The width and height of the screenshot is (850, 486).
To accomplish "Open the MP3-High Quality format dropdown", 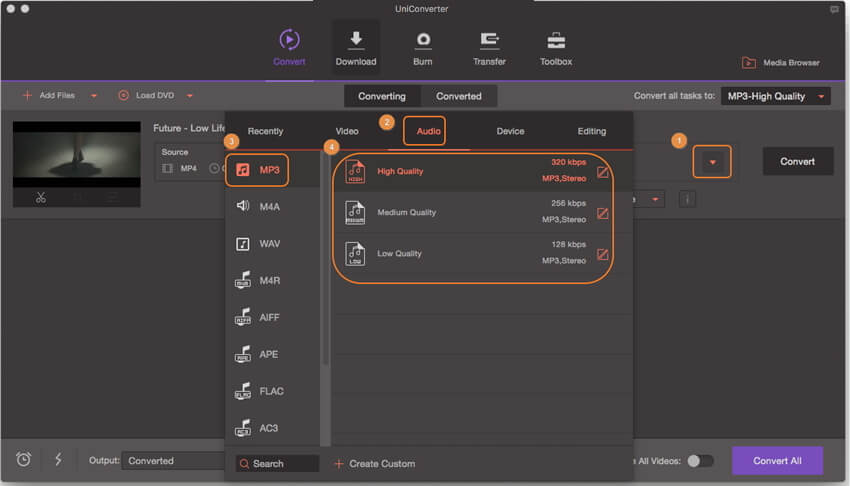I will (x=775, y=96).
